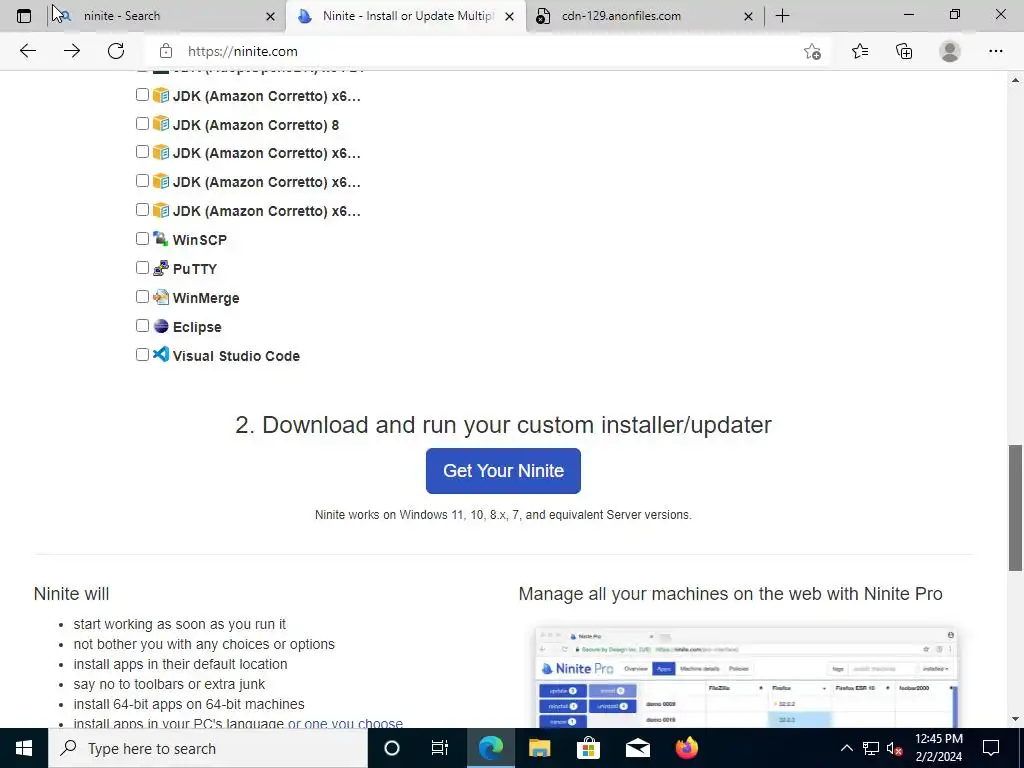Select the WinMerge label text
Image resolution: width=1024 pixels, height=768 pixels.
point(206,298)
